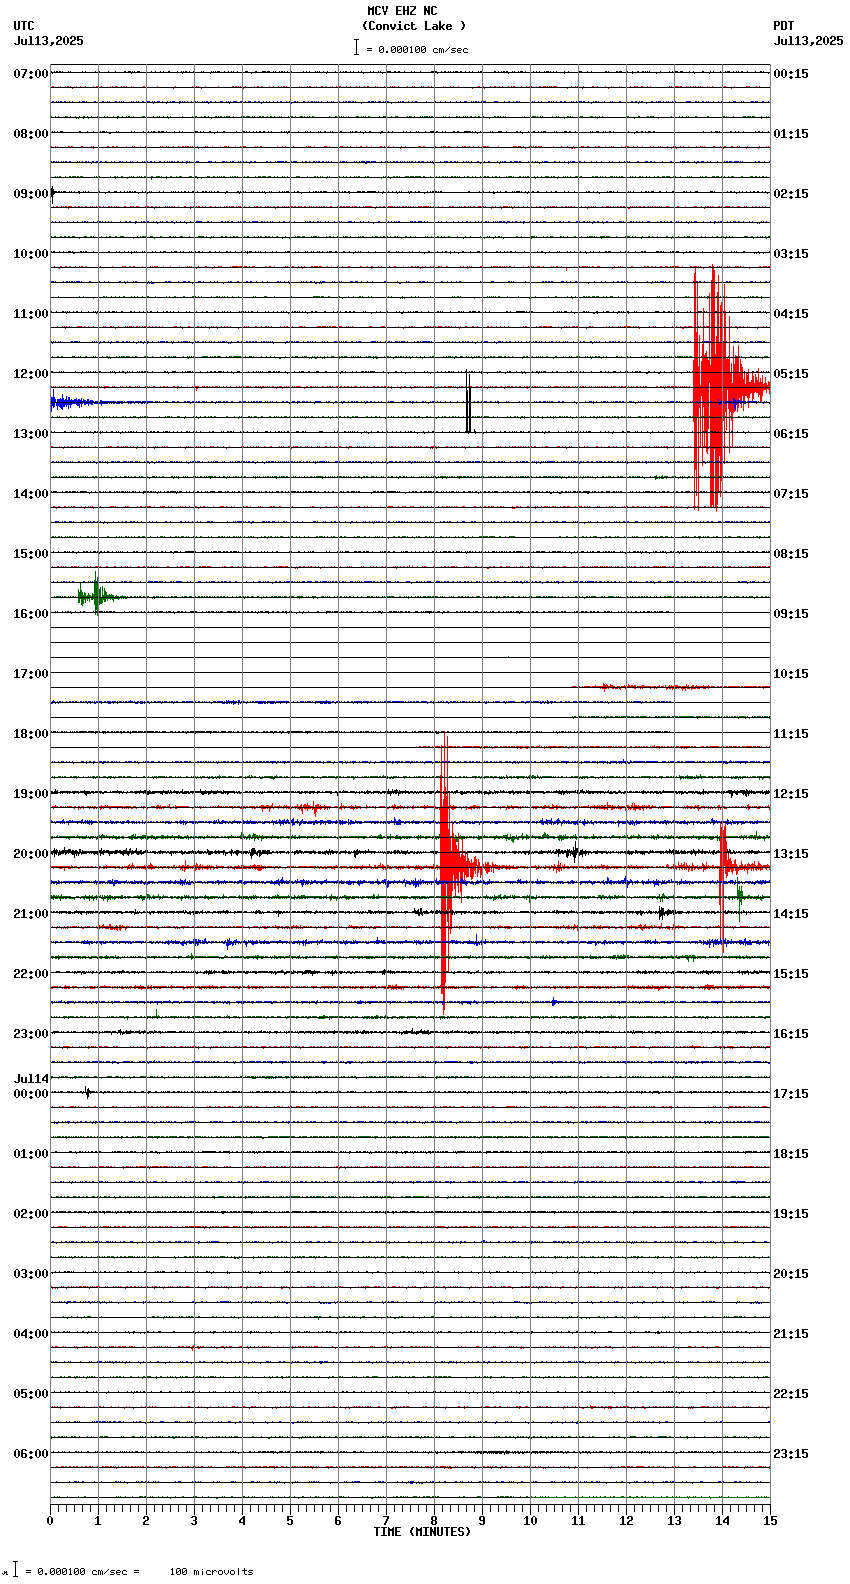Click the Jul14 date change label
Screen dimensions: 850x1584
[31, 1079]
